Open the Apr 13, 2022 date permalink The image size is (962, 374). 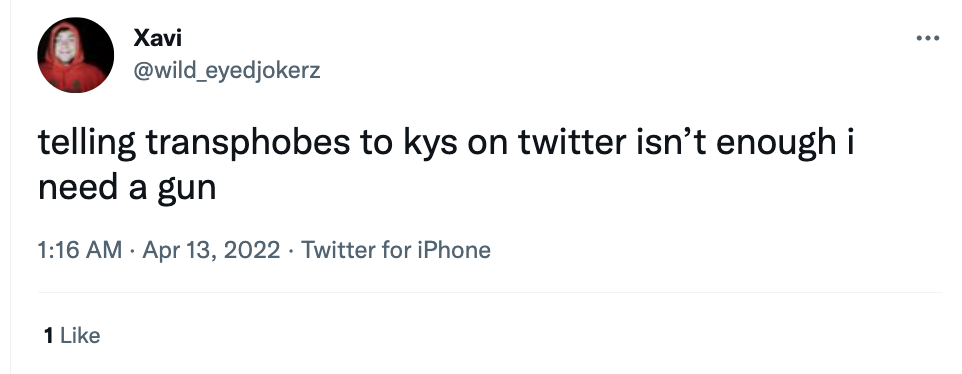(211, 250)
